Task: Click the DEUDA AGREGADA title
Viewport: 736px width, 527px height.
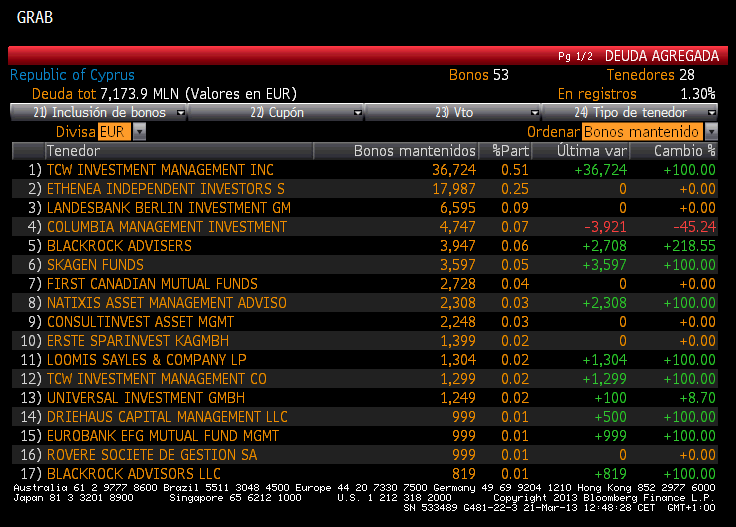Action: 662,56
